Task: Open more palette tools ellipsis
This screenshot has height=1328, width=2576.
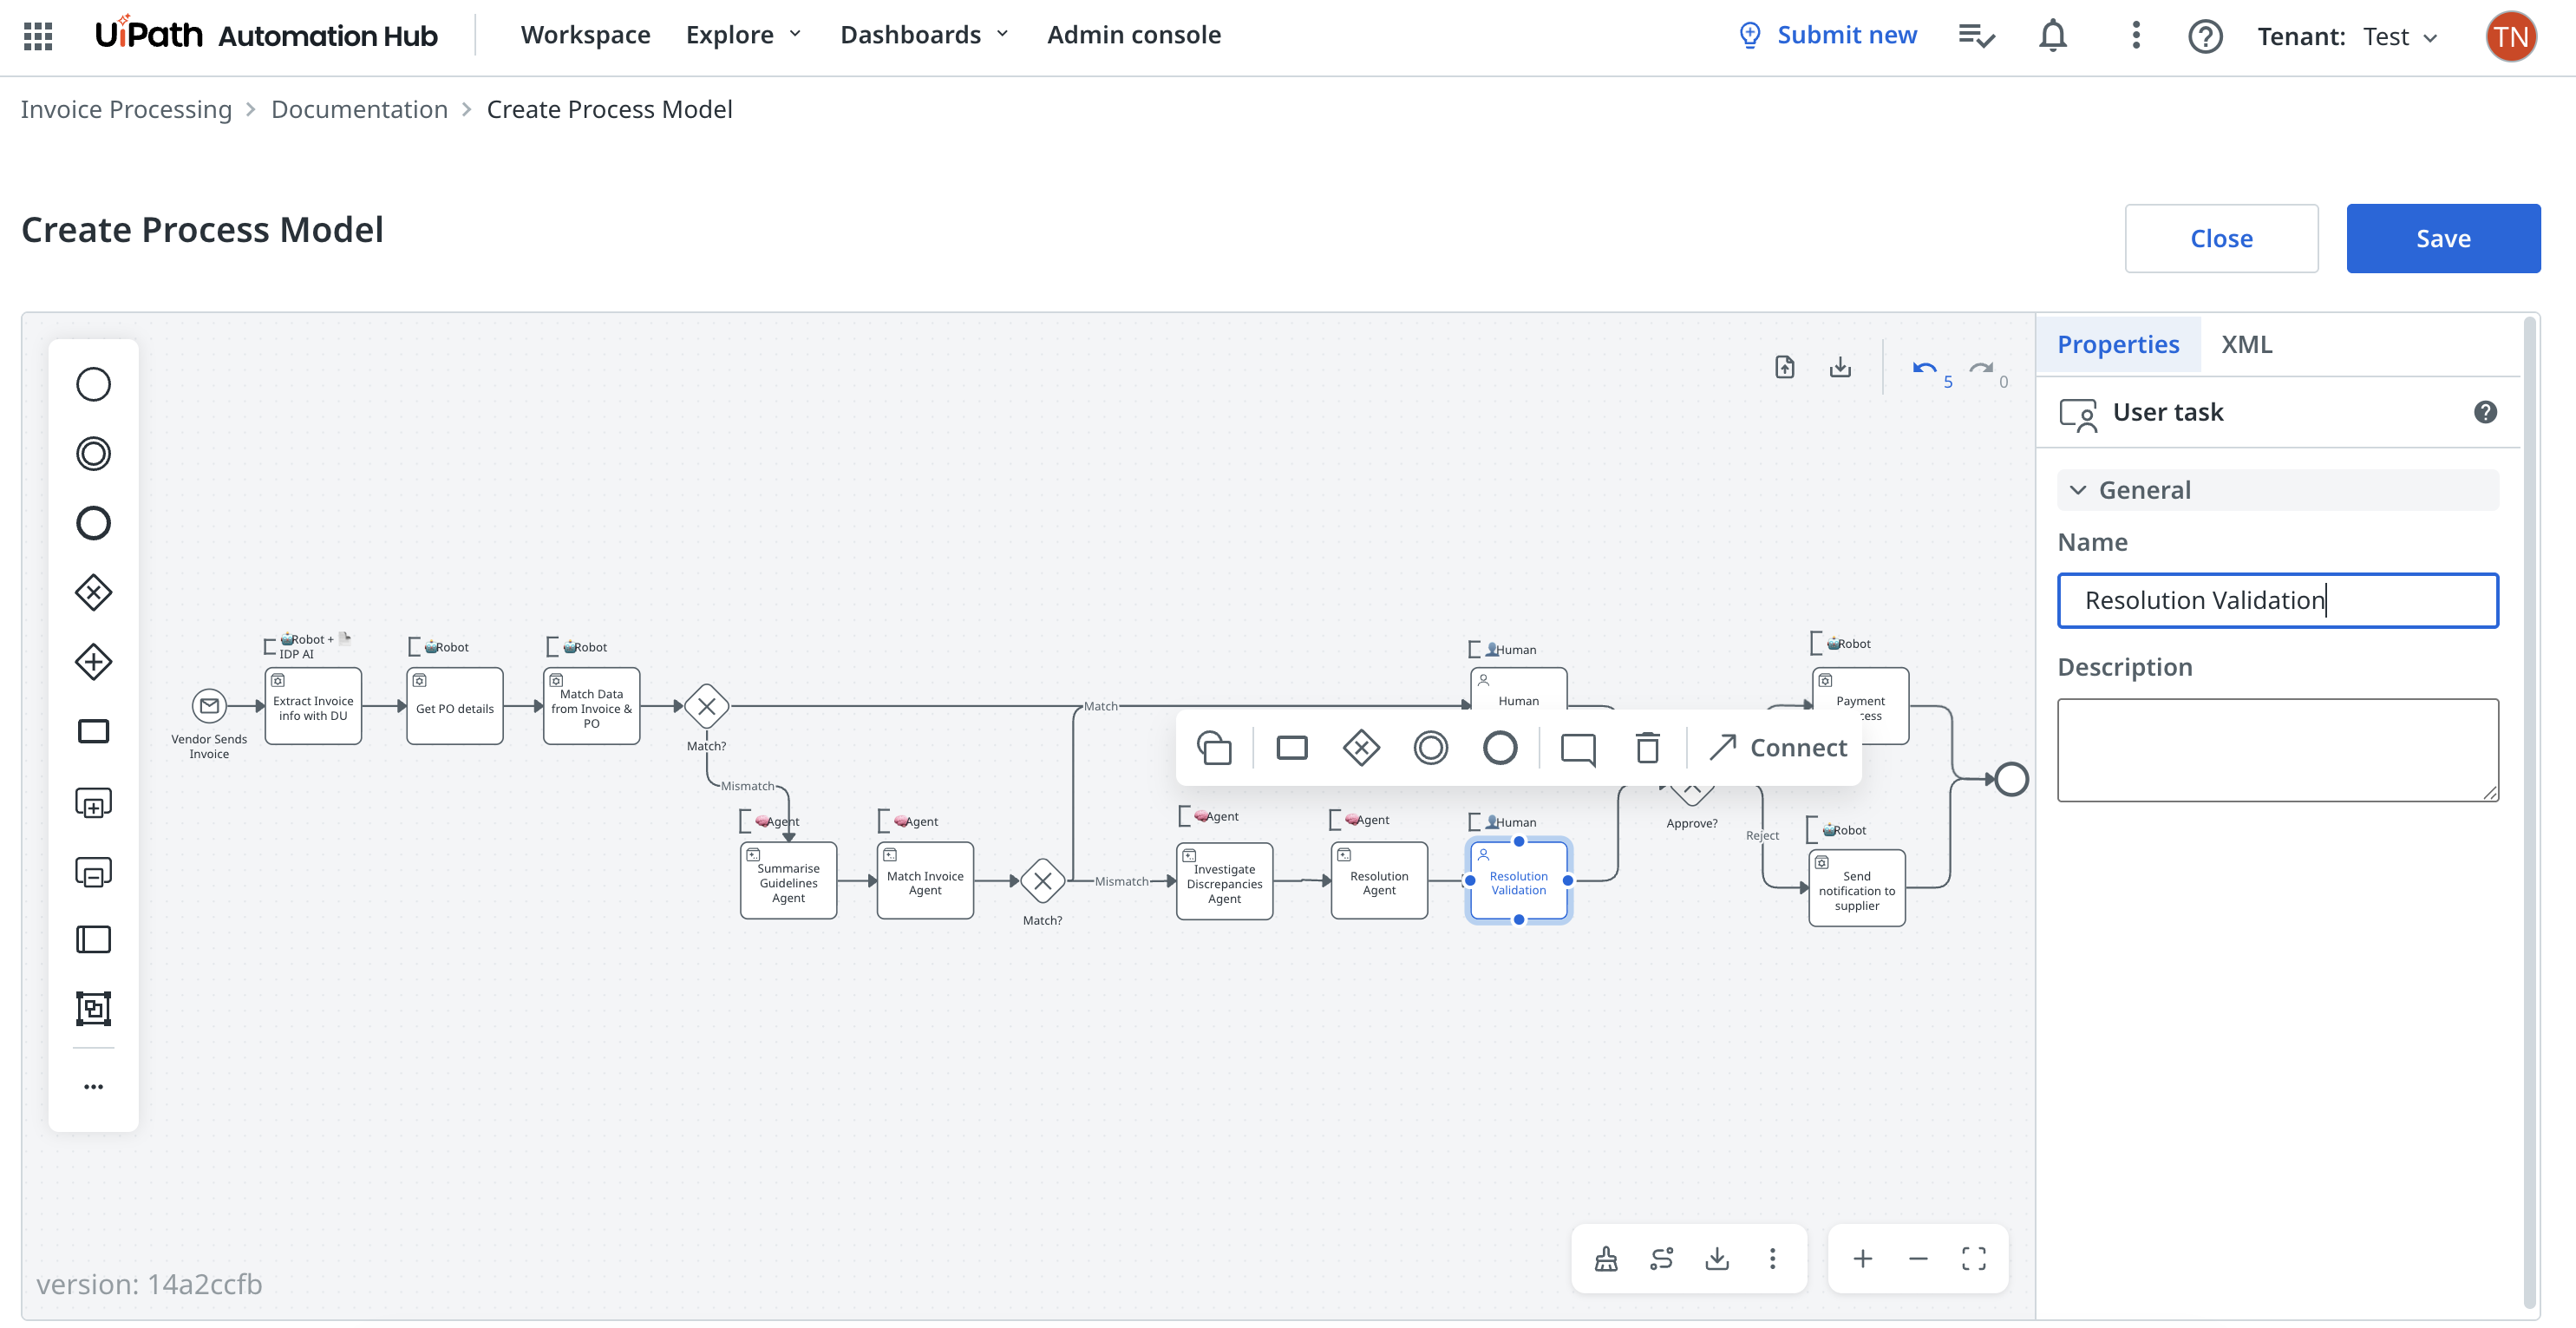Action: [93, 1087]
